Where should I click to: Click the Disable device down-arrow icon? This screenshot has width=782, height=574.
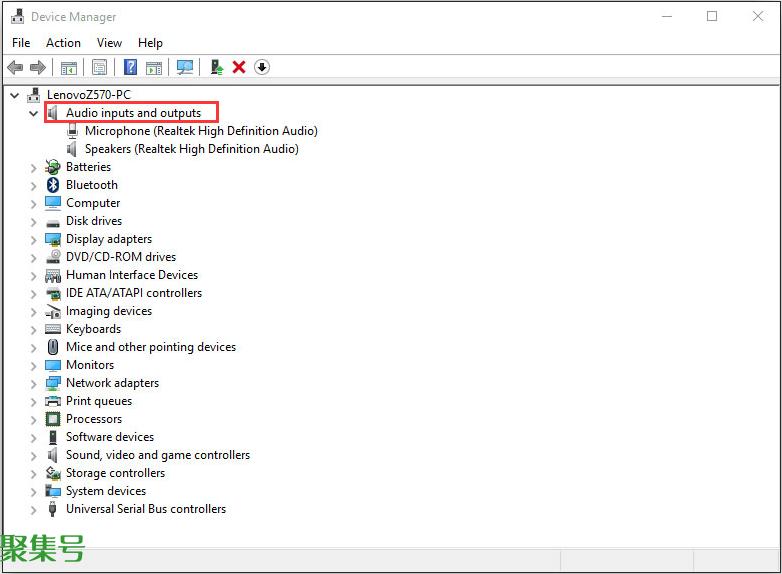pyautogui.click(x=262, y=67)
